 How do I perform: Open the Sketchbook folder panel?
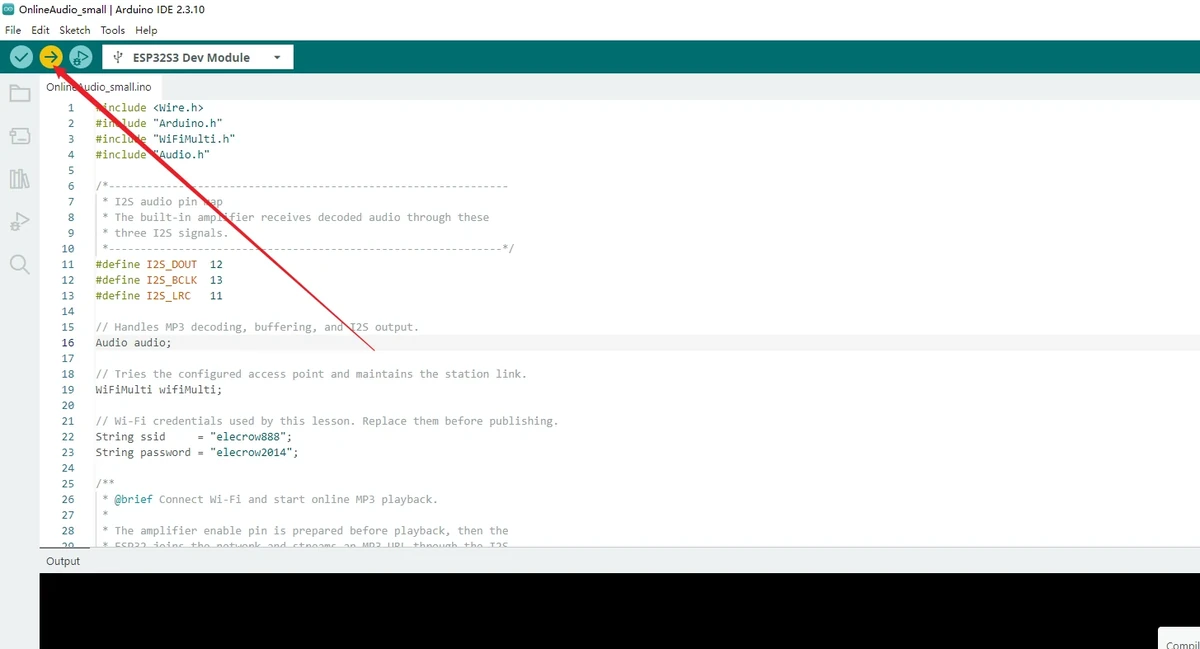point(19,94)
